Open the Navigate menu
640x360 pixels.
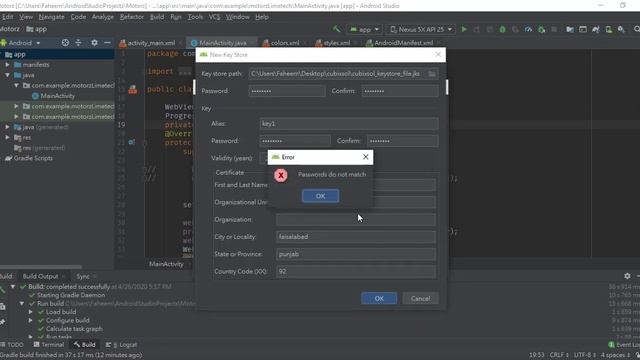click(x=51, y=17)
